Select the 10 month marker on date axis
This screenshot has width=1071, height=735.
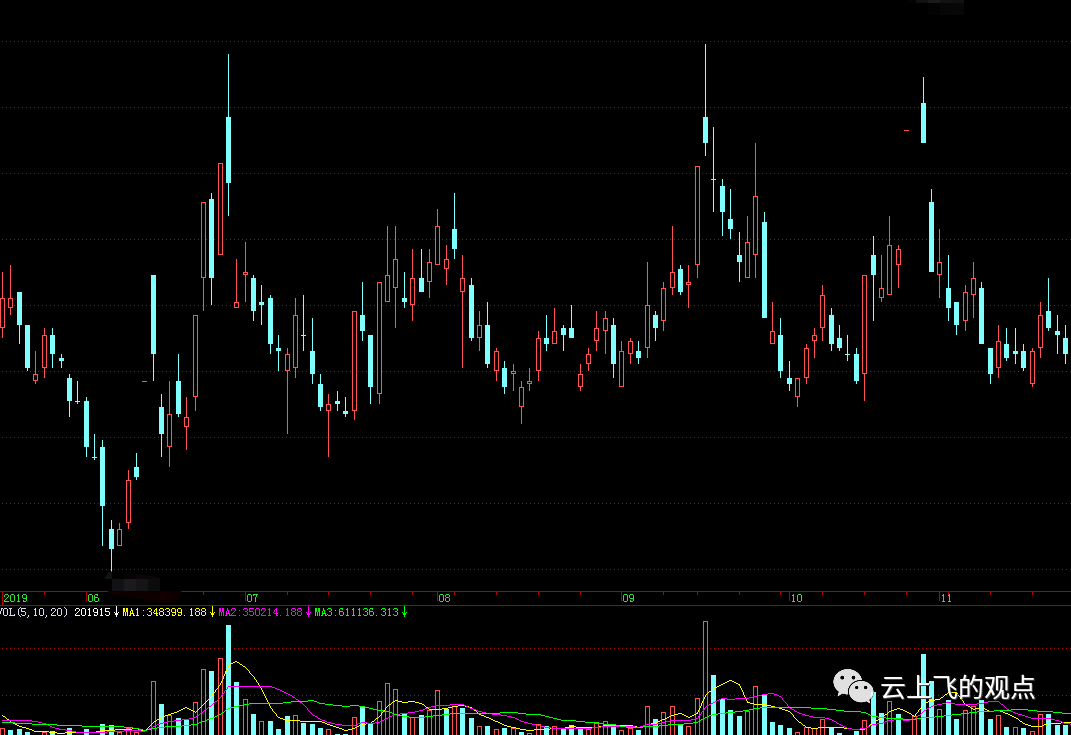(x=796, y=598)
